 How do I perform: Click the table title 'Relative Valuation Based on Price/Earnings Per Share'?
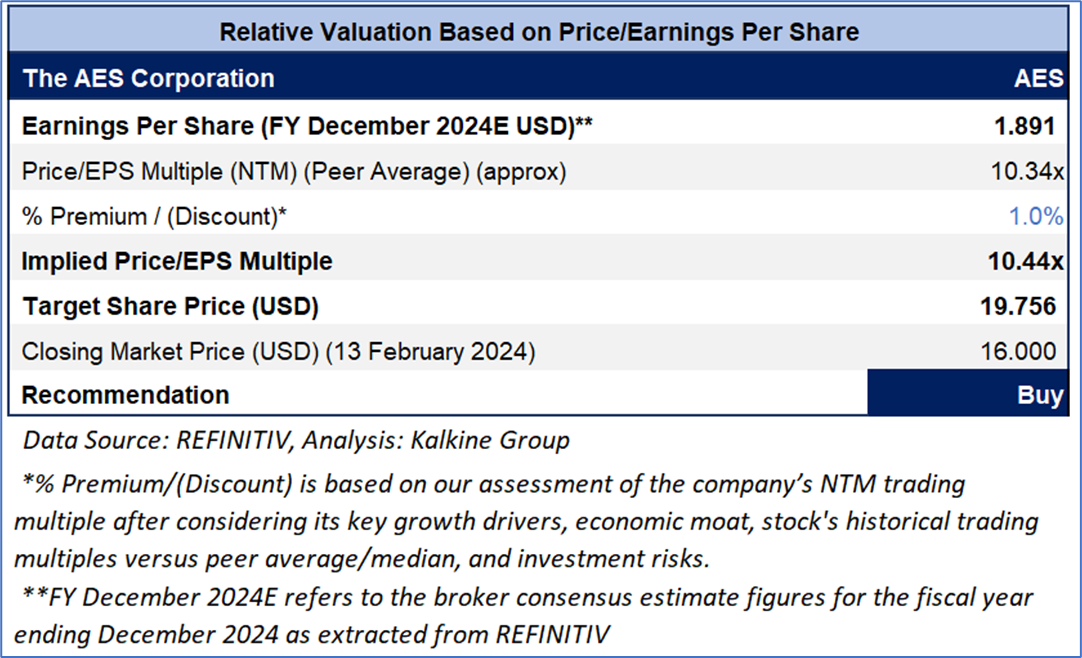tap(539, 31)
